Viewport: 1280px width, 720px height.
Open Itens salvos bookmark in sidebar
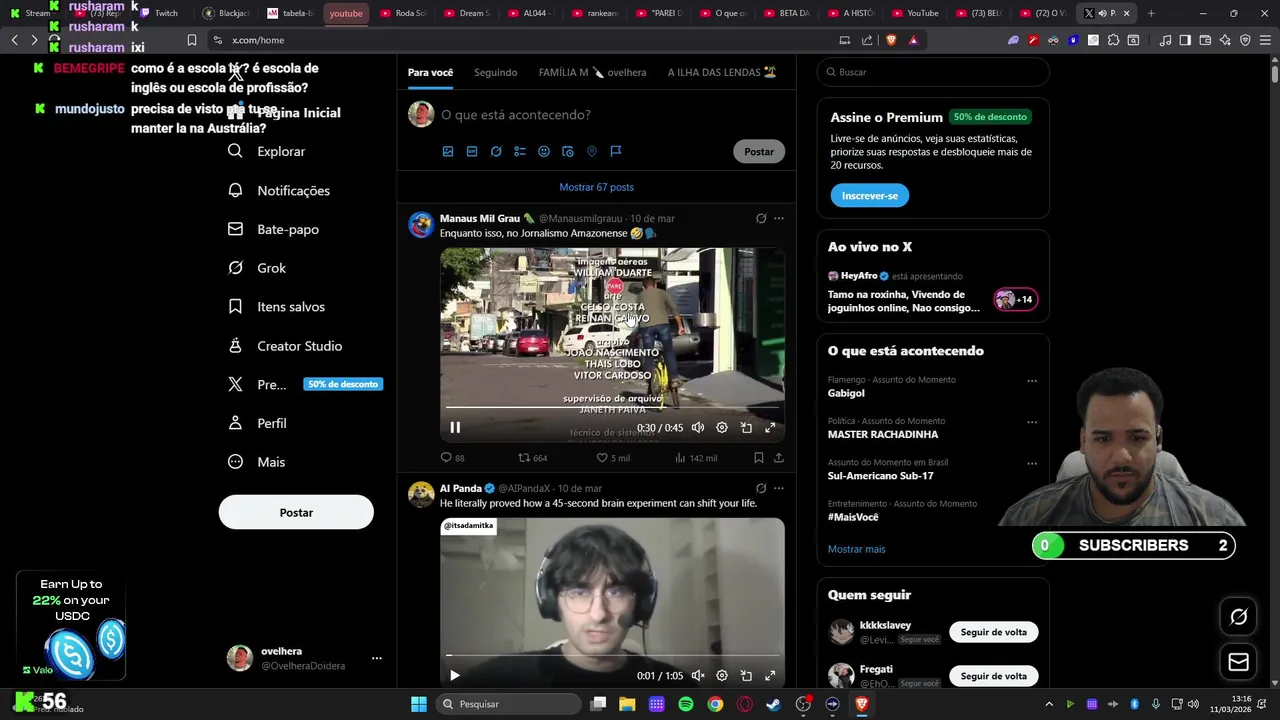(x=276, y=307)
